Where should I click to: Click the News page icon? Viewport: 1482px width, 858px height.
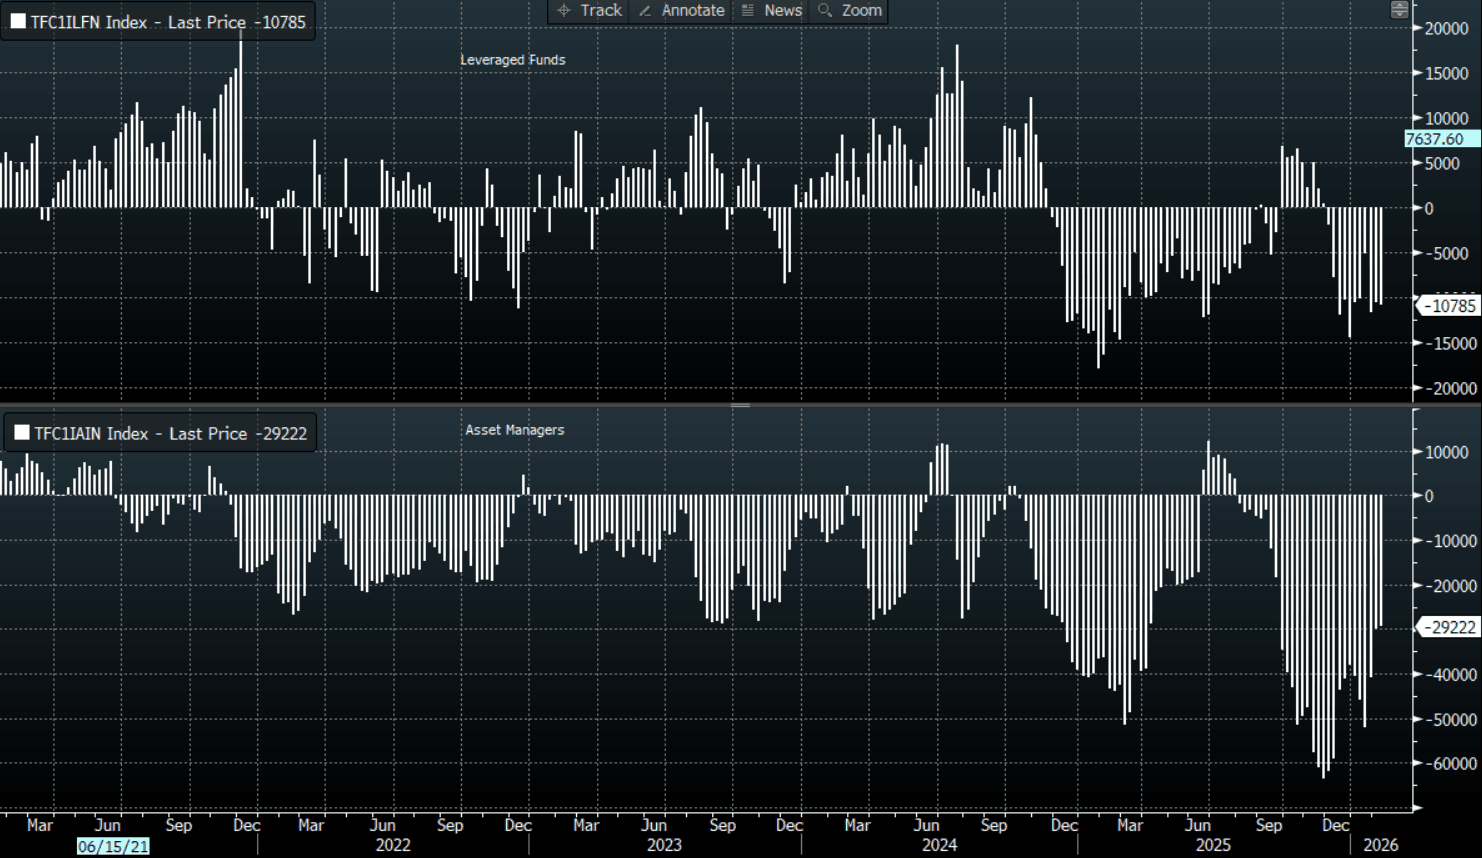[747, 10]
